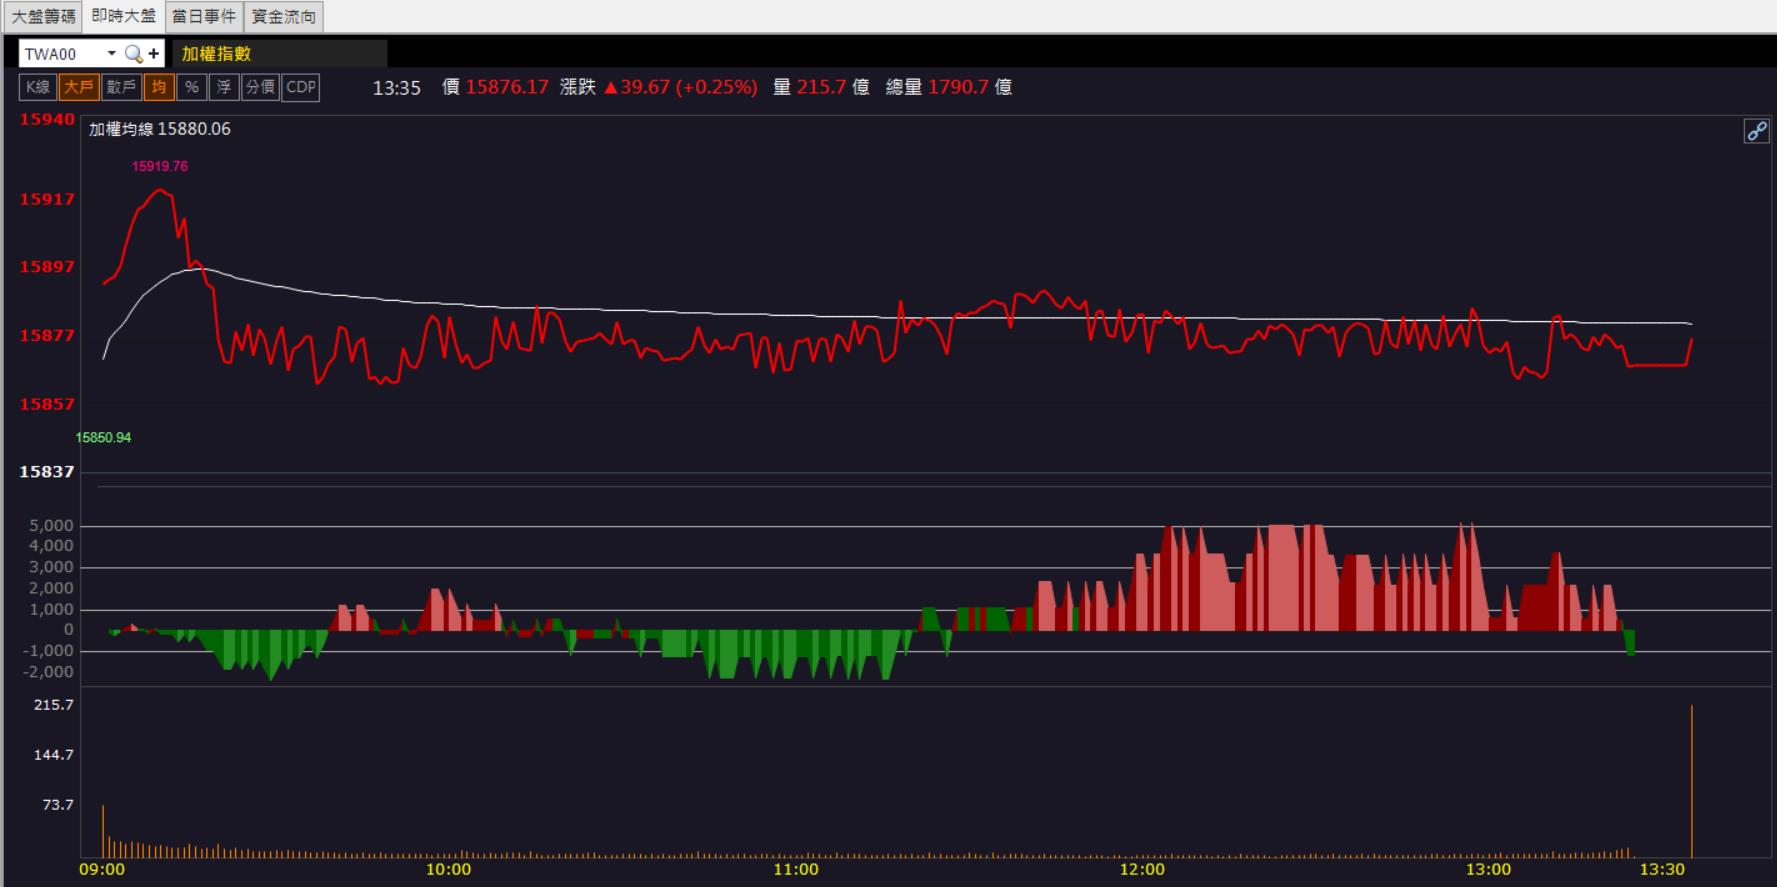Open the 資金流向 tab
1777x887 pixels.
point(284,16)
